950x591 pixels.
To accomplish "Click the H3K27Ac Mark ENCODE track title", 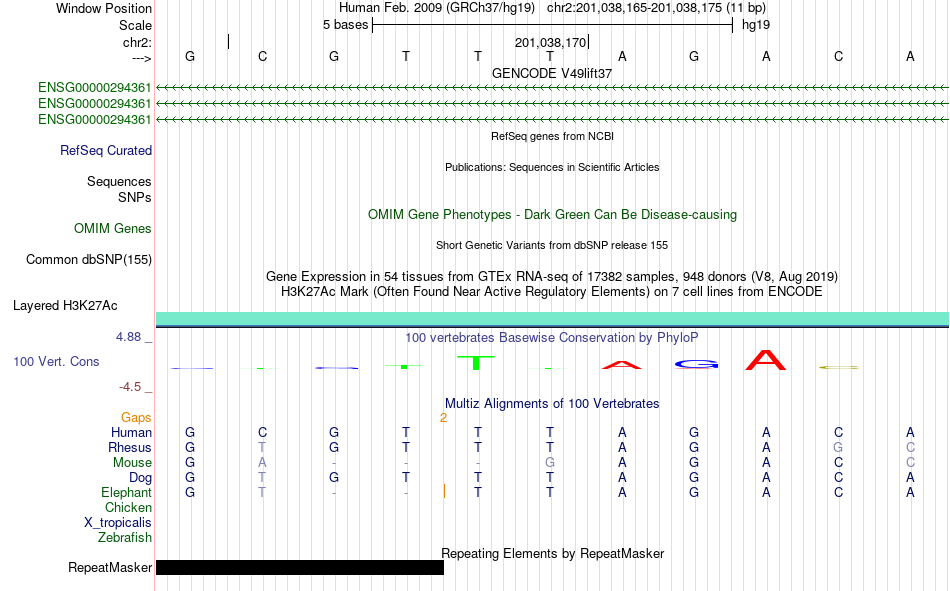I will coord(552,292).
